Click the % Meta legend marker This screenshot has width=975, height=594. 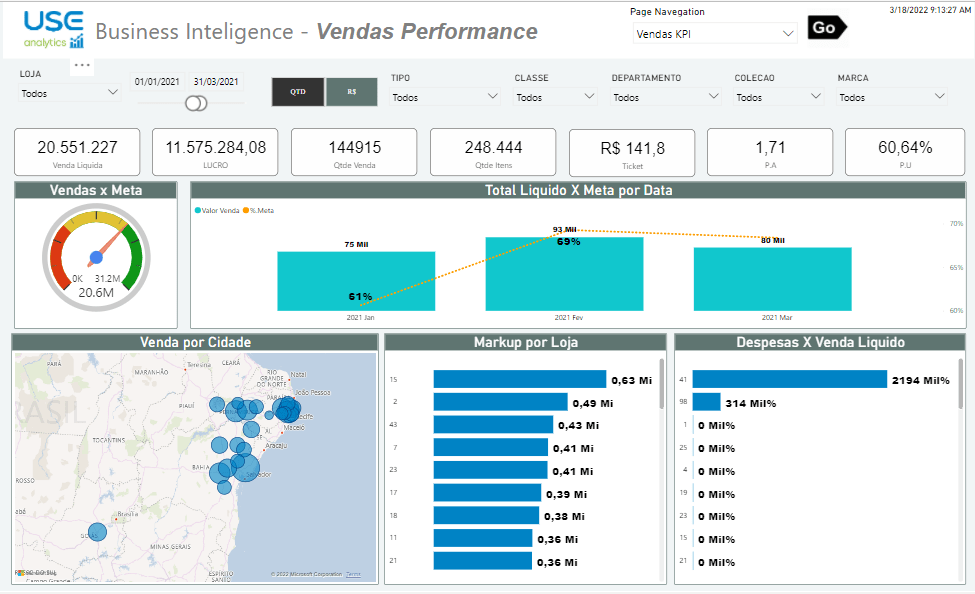(246, 209)
